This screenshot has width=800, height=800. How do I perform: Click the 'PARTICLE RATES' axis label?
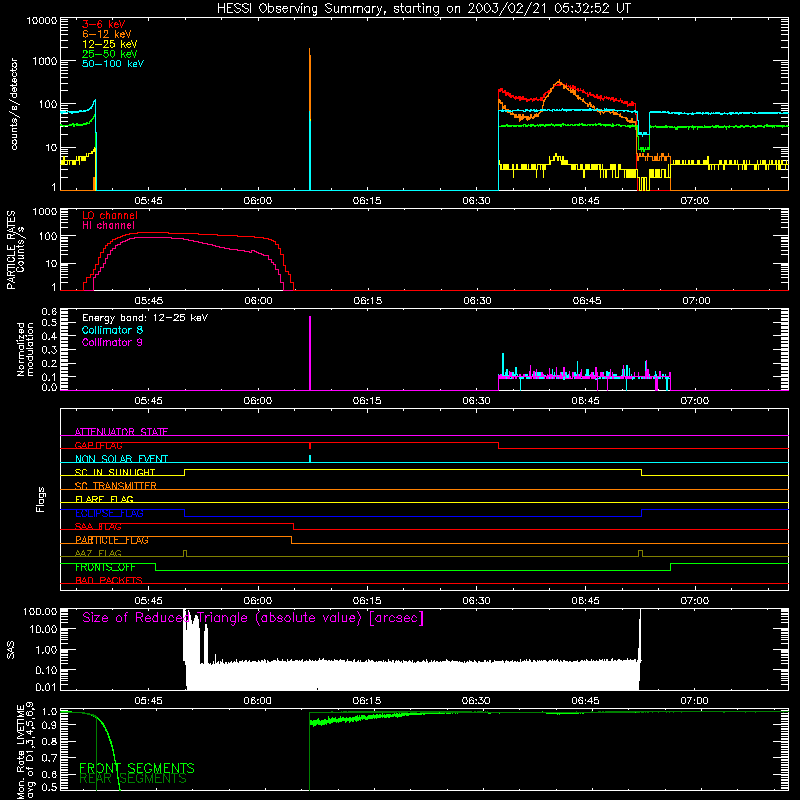[x=11, y=250]
